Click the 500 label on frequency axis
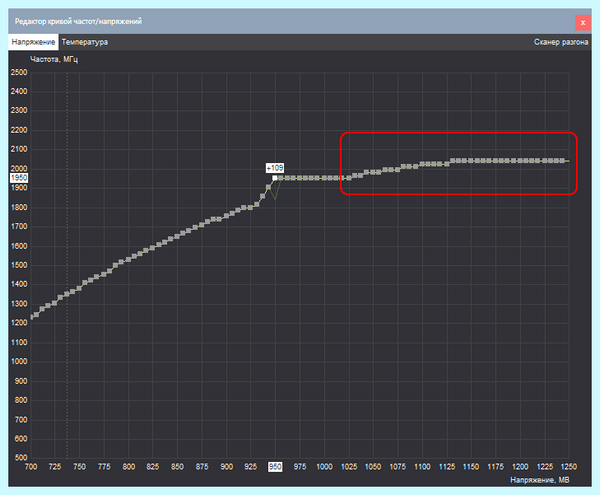 [21, 458]
